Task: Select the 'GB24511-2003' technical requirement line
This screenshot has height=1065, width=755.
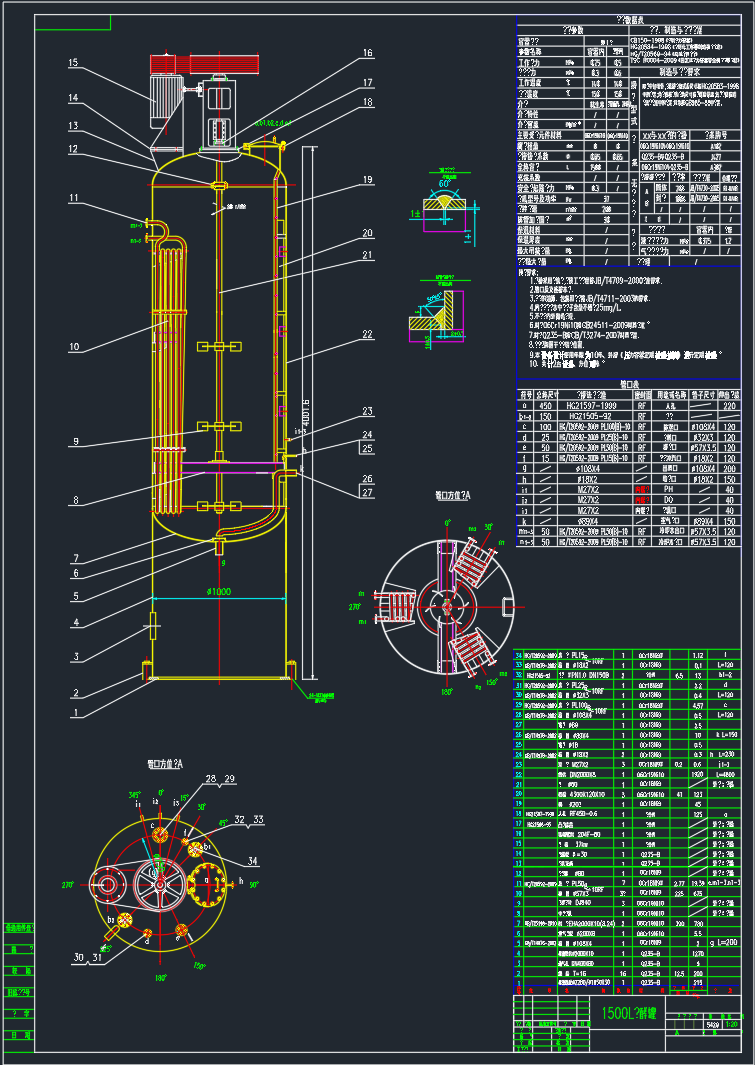Action: pos(590,325)
